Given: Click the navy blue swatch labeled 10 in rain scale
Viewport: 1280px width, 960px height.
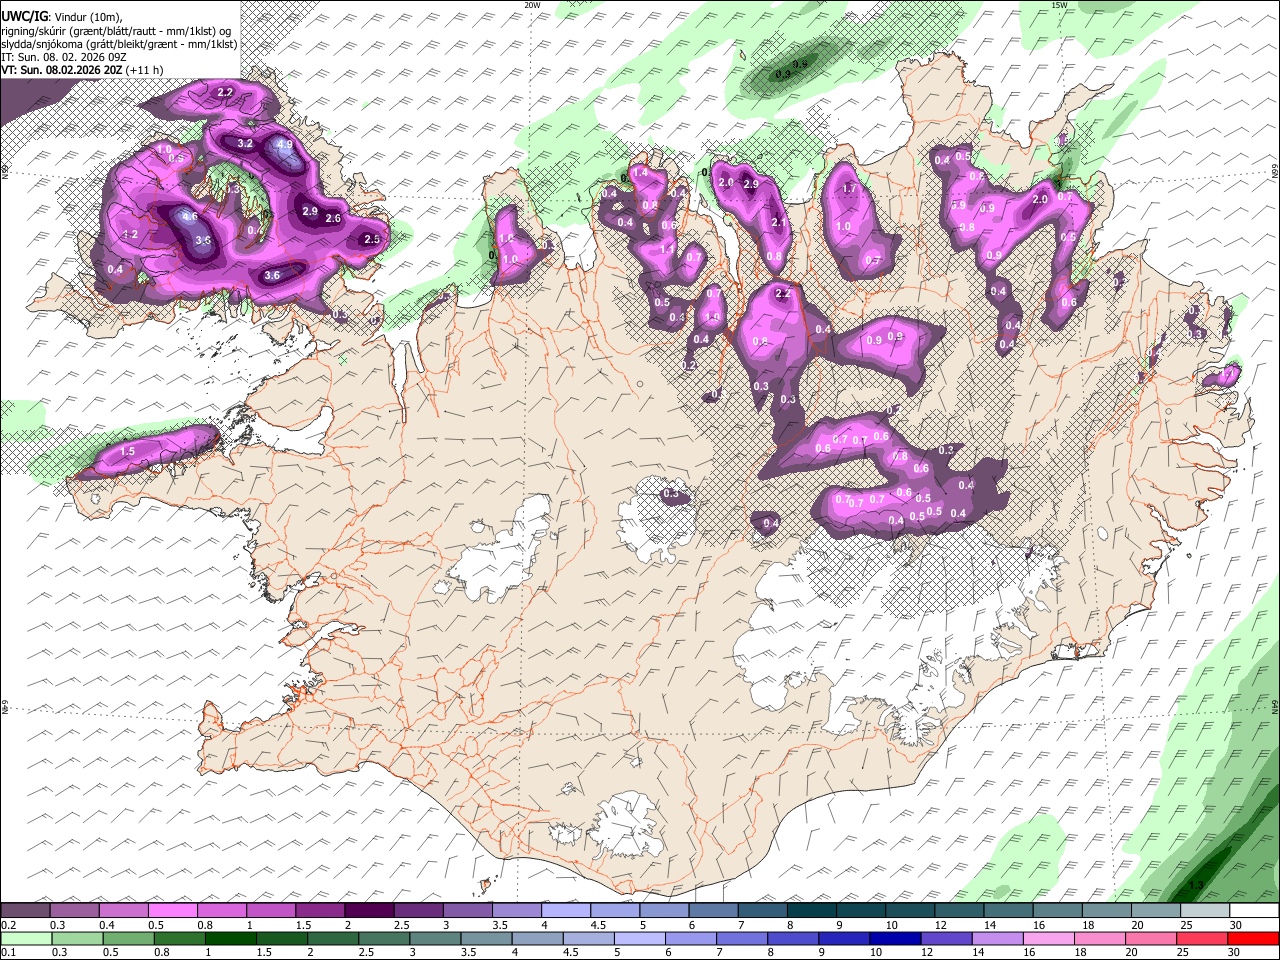Looking at the screenshot, I should 895,939.
